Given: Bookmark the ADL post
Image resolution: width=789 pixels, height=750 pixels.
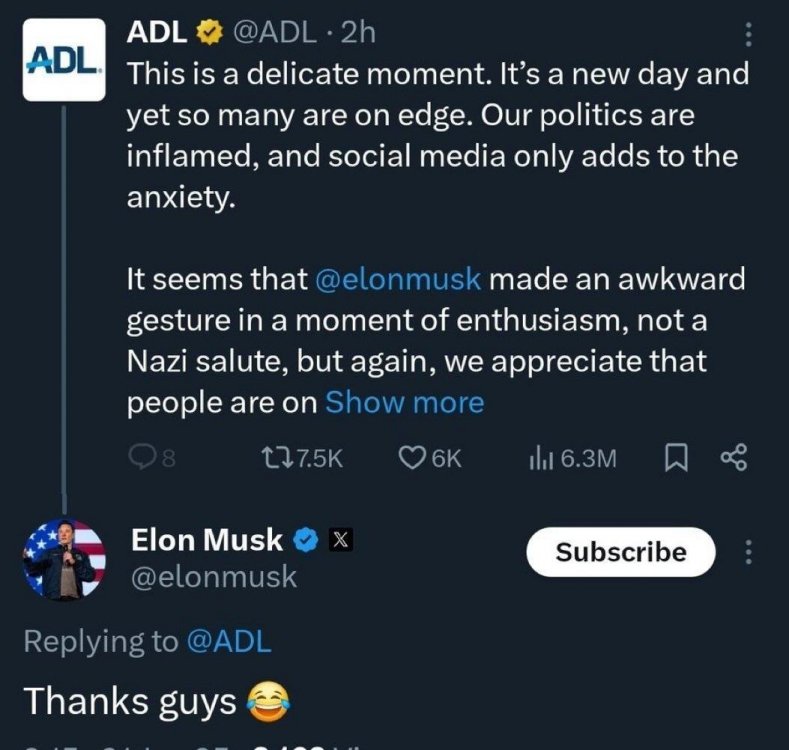Looking at the screenshot, I should tap(676, 458).
